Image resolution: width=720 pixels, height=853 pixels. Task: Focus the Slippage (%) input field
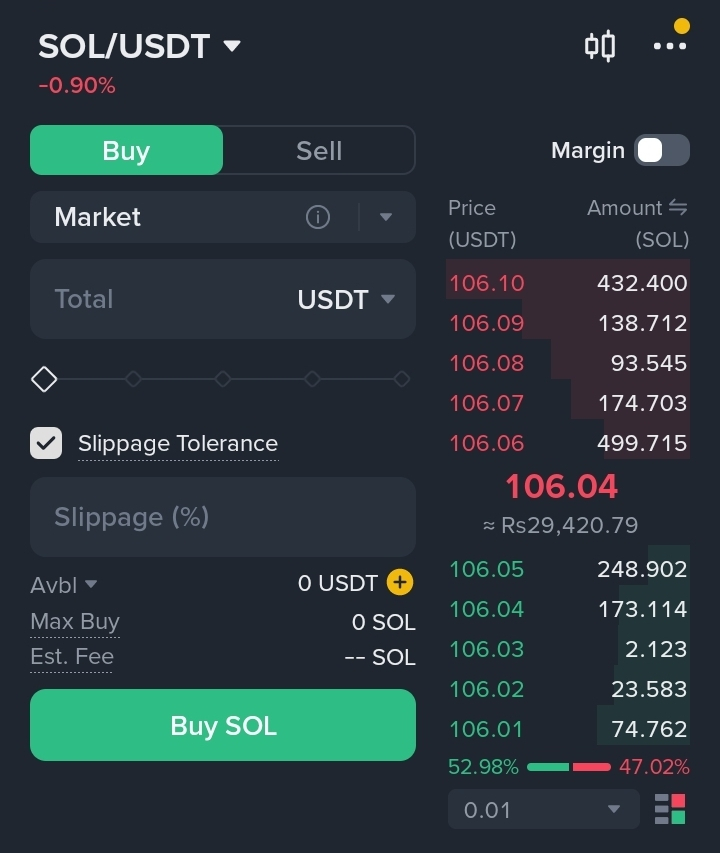[x=223, y=517]
